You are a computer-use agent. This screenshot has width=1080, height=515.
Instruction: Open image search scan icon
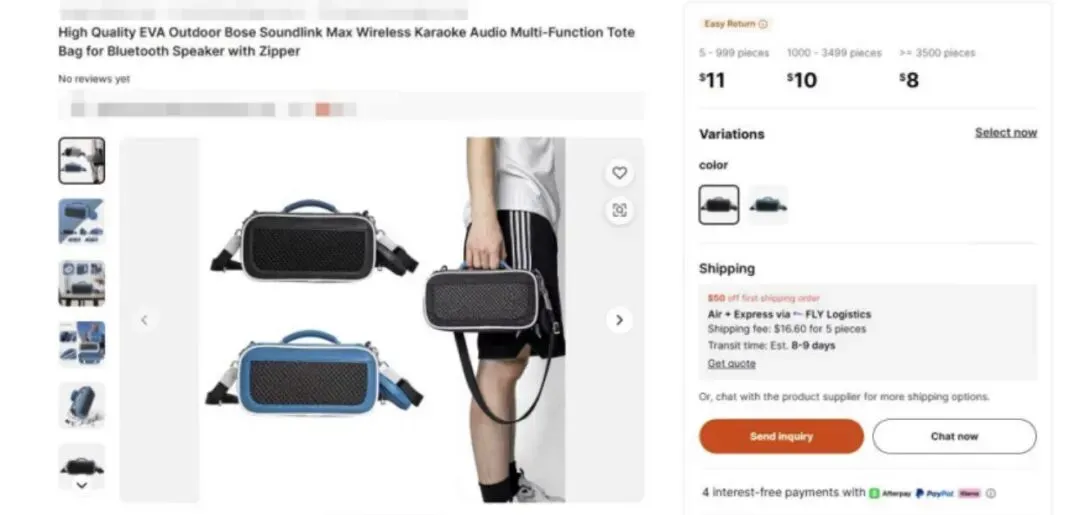point(619,210)
